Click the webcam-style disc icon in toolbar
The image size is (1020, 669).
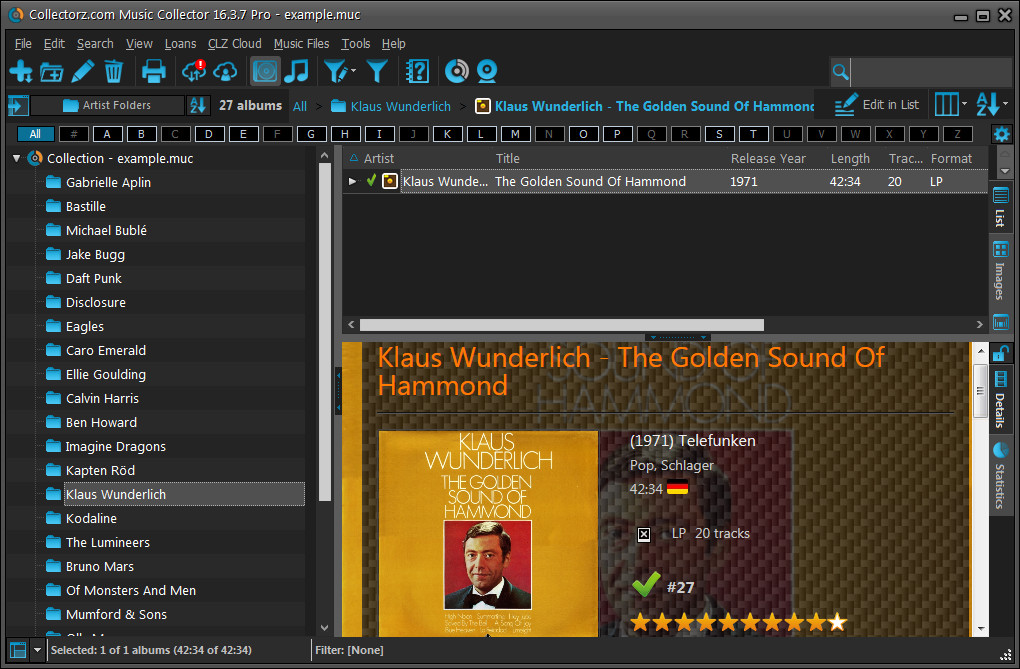coord(487,71)
